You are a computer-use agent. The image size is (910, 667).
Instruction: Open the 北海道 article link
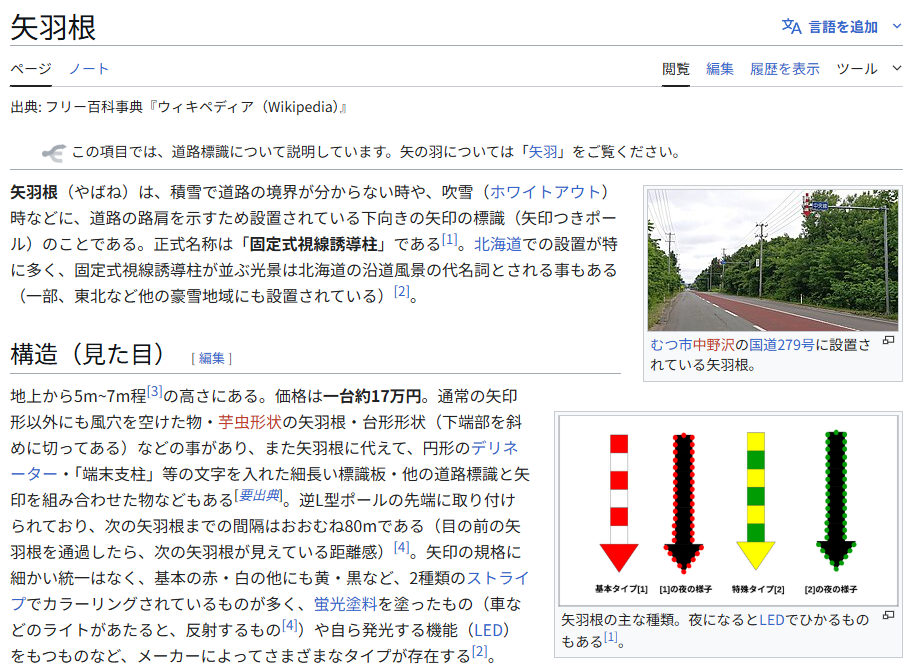click(x=497, y=243)
